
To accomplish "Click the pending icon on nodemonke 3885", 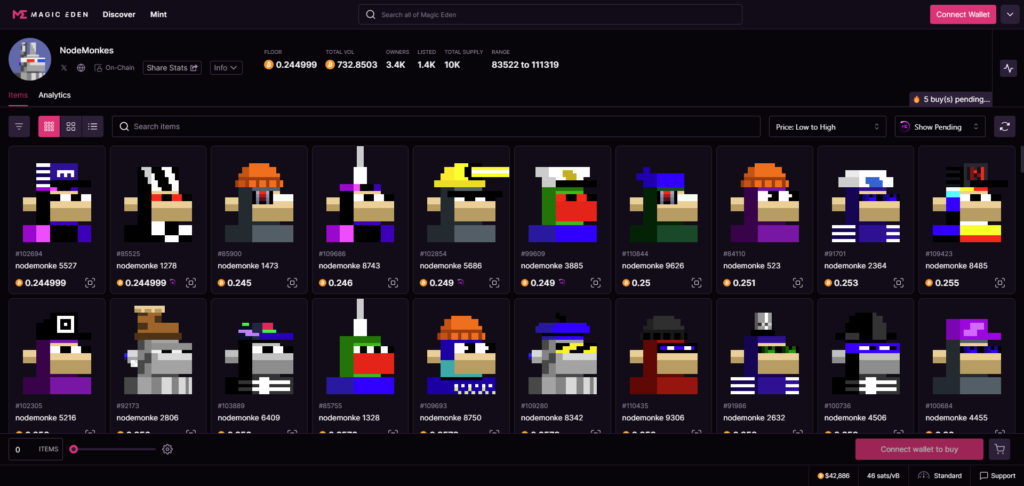I will click(561, 282).
